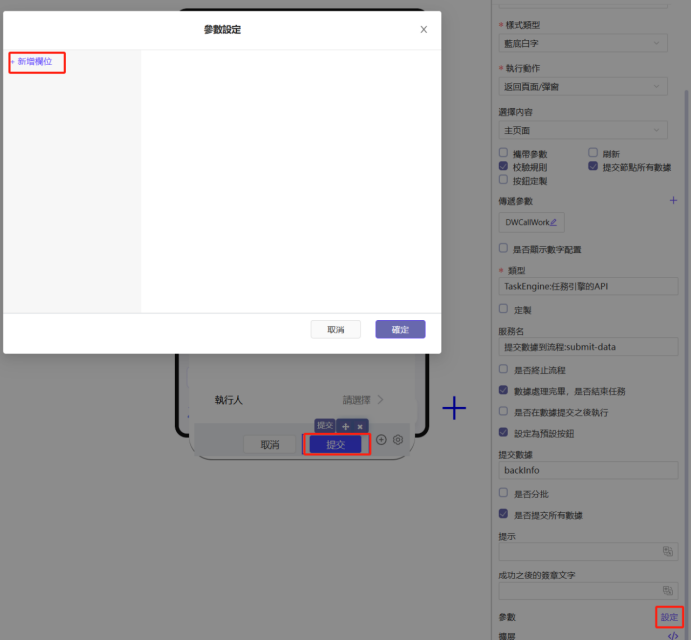692x640 pixels.
Task: Click the move handle icon above 提交
Action: tap(346, 426)
